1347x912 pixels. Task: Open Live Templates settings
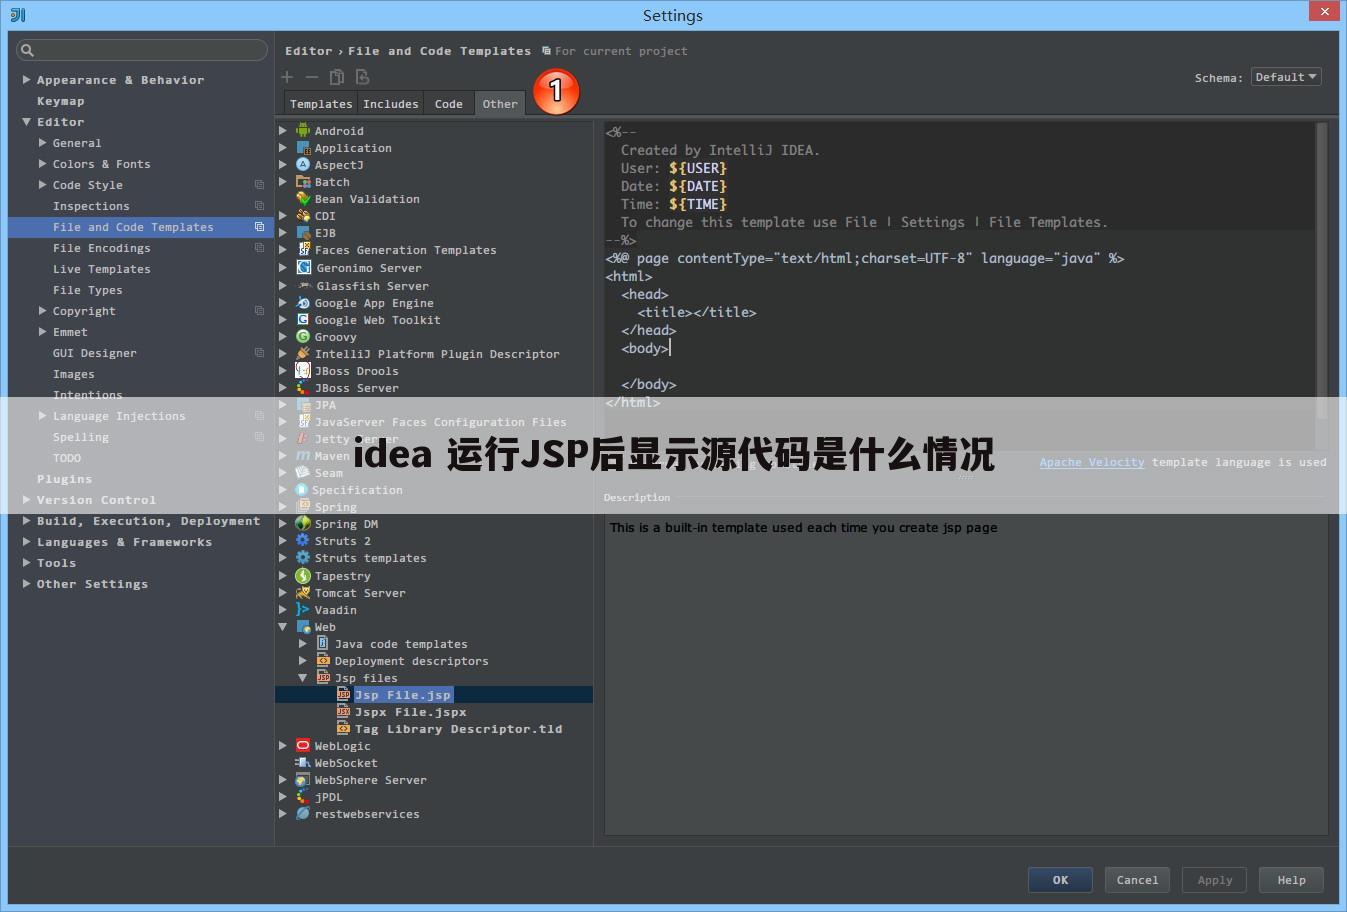click(102, 269)
